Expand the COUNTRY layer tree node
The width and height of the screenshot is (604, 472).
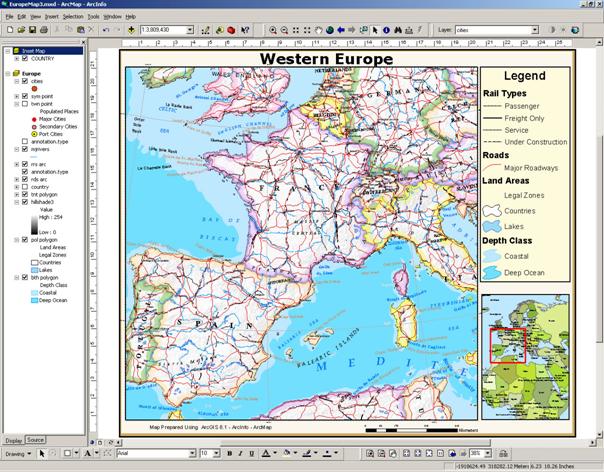coord(14,59)
